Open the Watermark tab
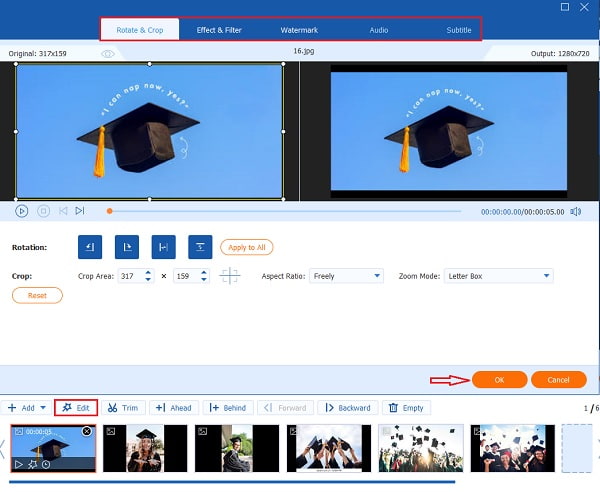Viewport: 600px width, 492px height. 299,30
